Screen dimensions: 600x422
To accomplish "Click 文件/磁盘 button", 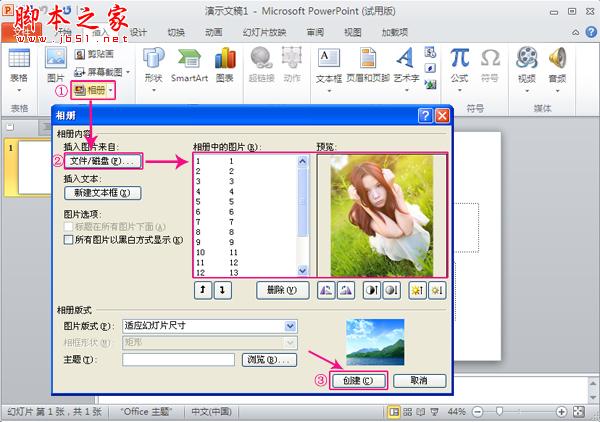I will pyautogui.click(x=103, y=161).
